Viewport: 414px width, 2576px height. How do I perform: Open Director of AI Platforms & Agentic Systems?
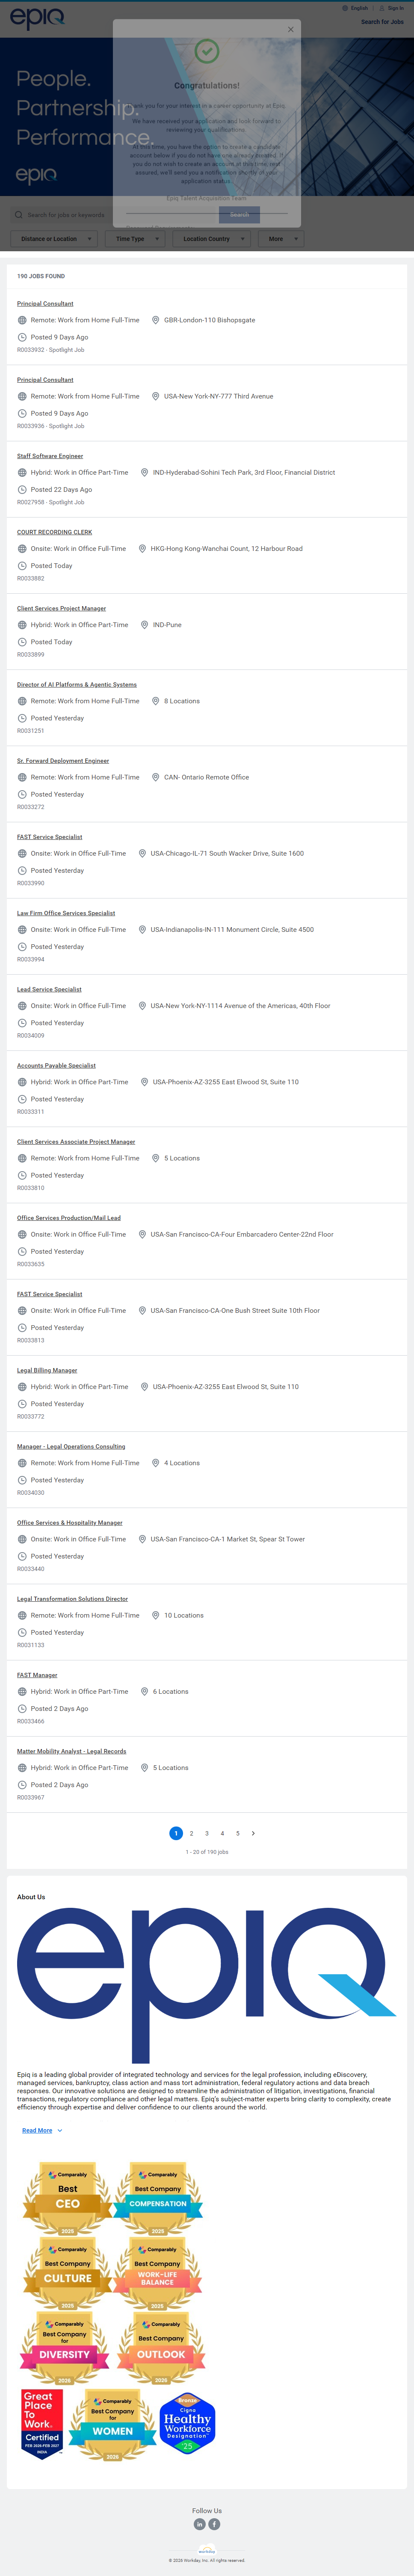(77, 685)
